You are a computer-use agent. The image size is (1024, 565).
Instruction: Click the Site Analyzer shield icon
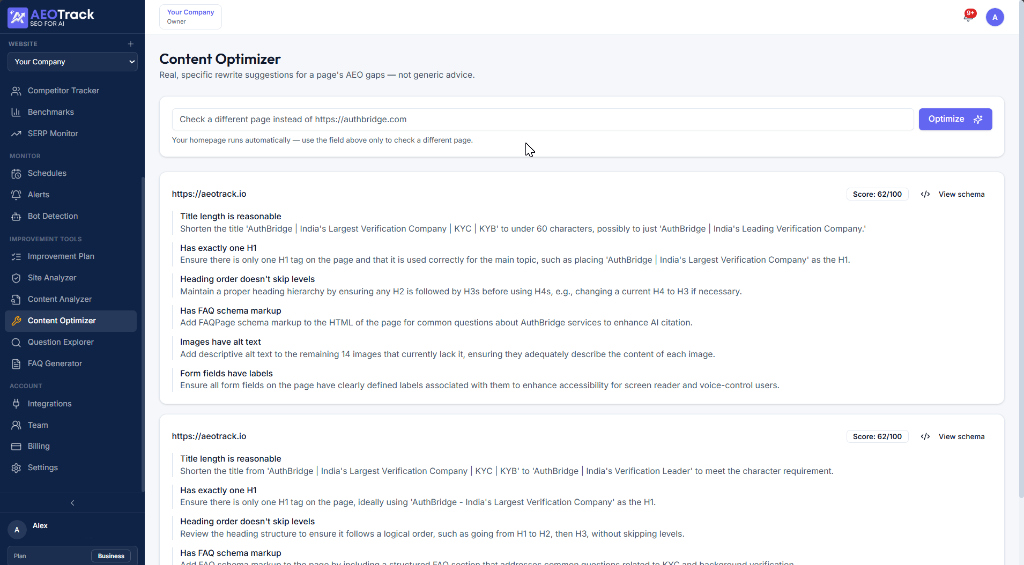tap(16, 278)
